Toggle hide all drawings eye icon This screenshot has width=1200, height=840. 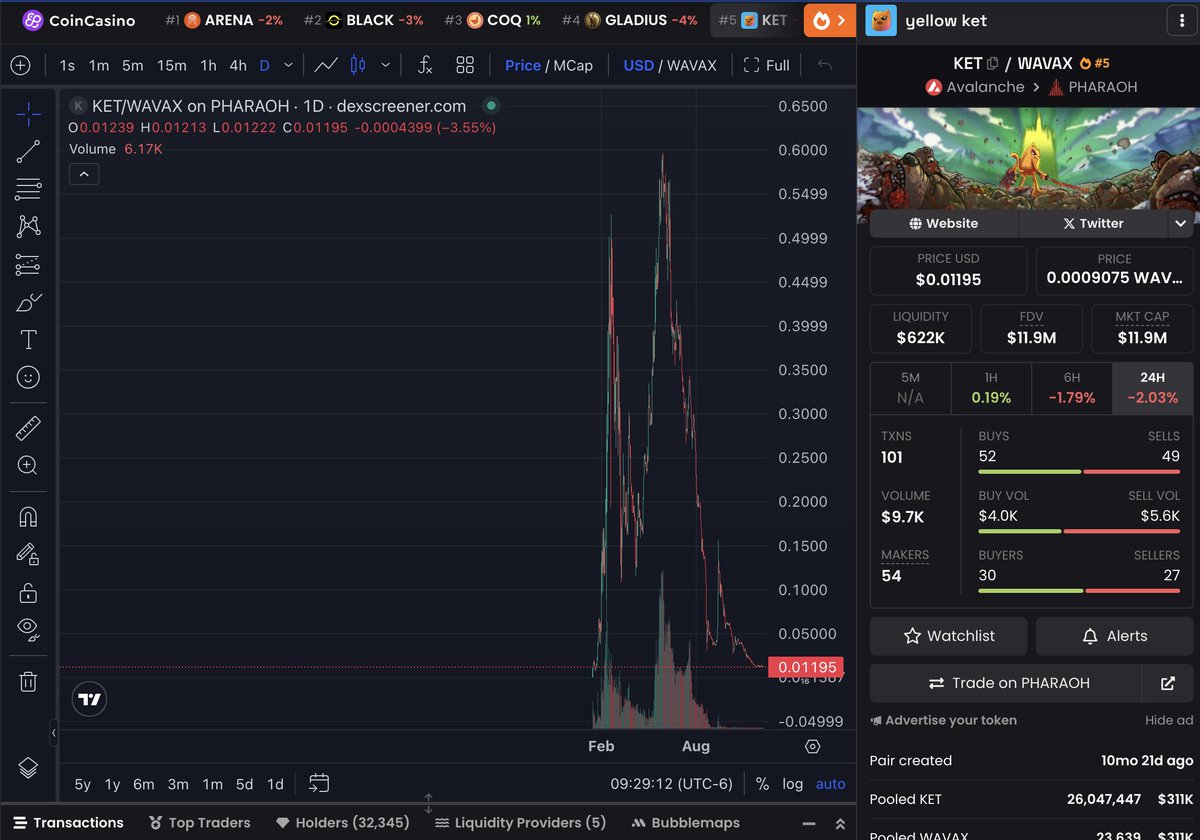(x=28, y=629)
